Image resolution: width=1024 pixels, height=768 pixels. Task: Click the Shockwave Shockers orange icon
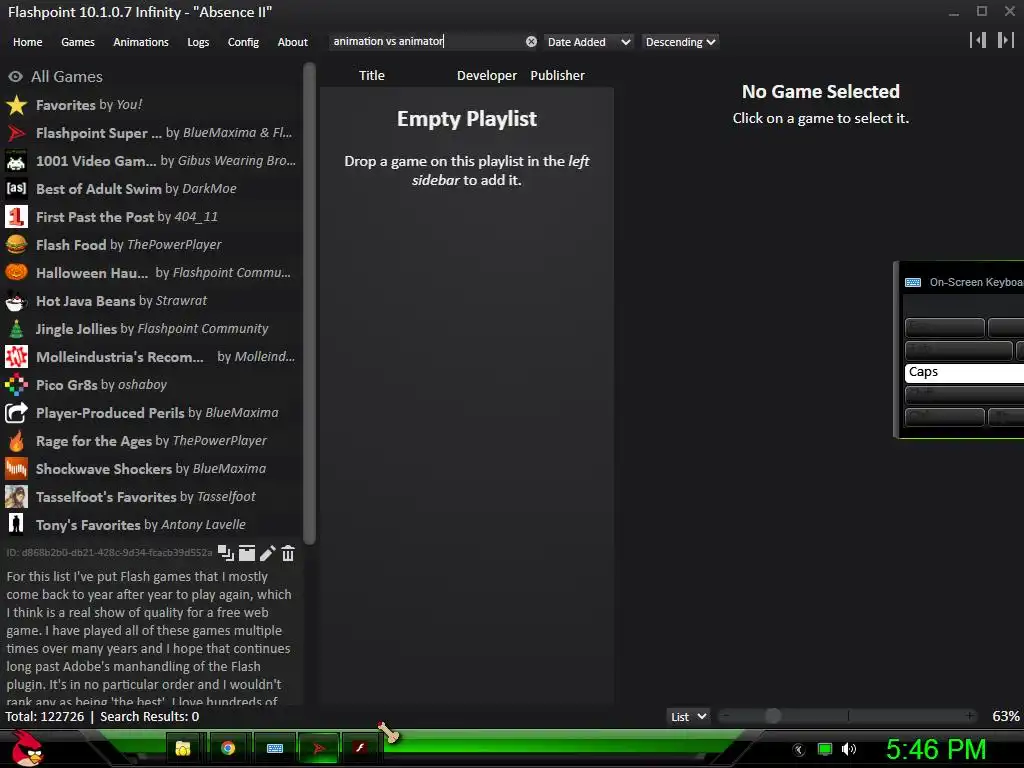16,469
